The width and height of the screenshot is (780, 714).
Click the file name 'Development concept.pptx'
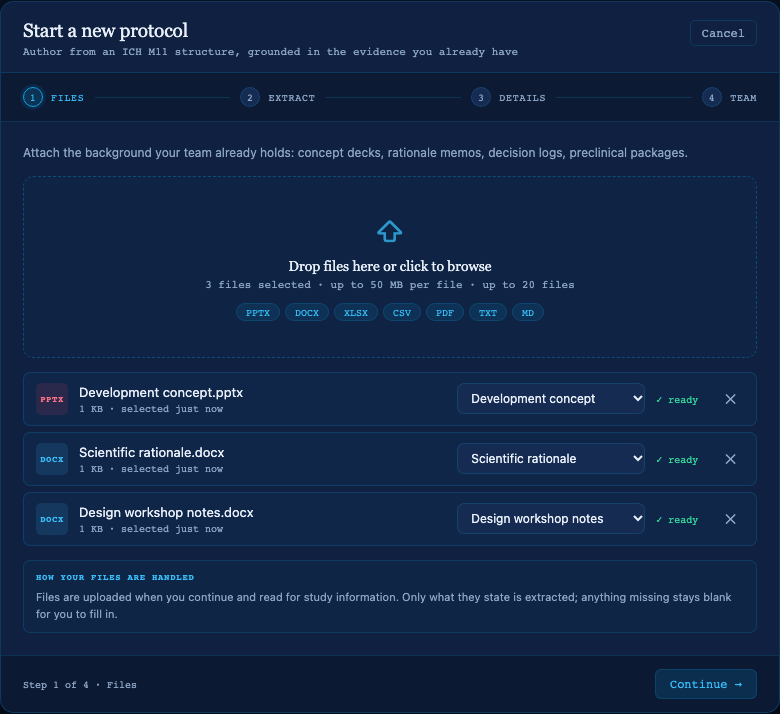point(161,393)
